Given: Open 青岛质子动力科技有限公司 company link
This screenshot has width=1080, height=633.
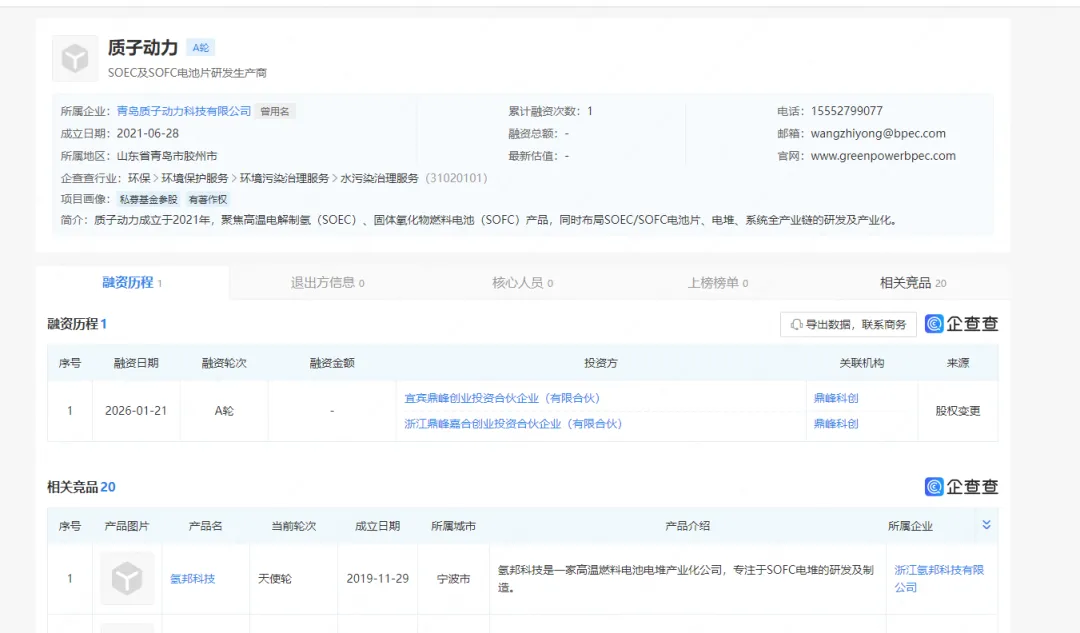Looking at the screenshot, I should [184, 111].
